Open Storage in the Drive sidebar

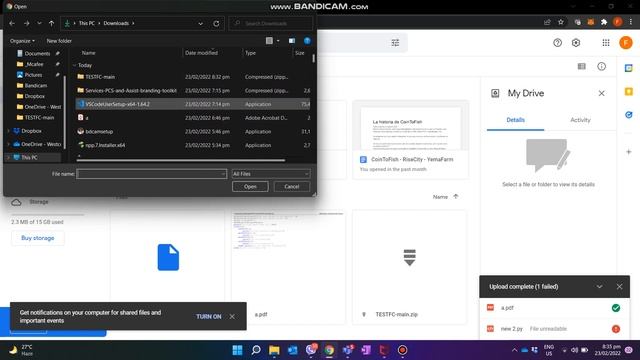pos(39,202)
